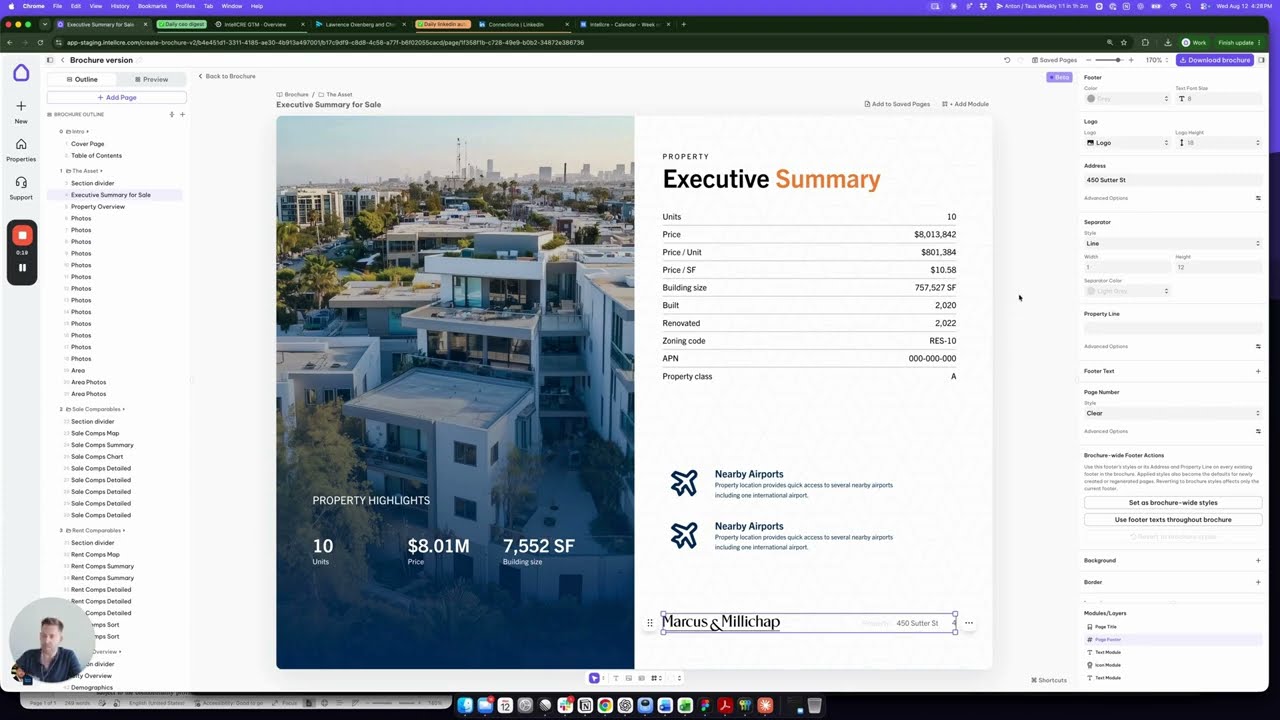This screenshot has height=720, width=1280.
Task: Click purple AI icon in bottom toolbar
Action: pos(594,678)
